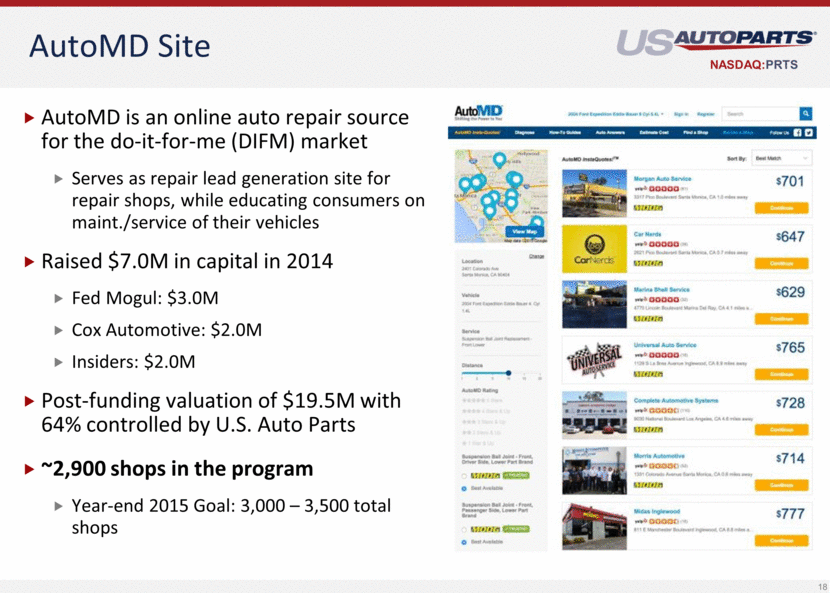Adjust the Distance slider handle

(x=511, y=374)
